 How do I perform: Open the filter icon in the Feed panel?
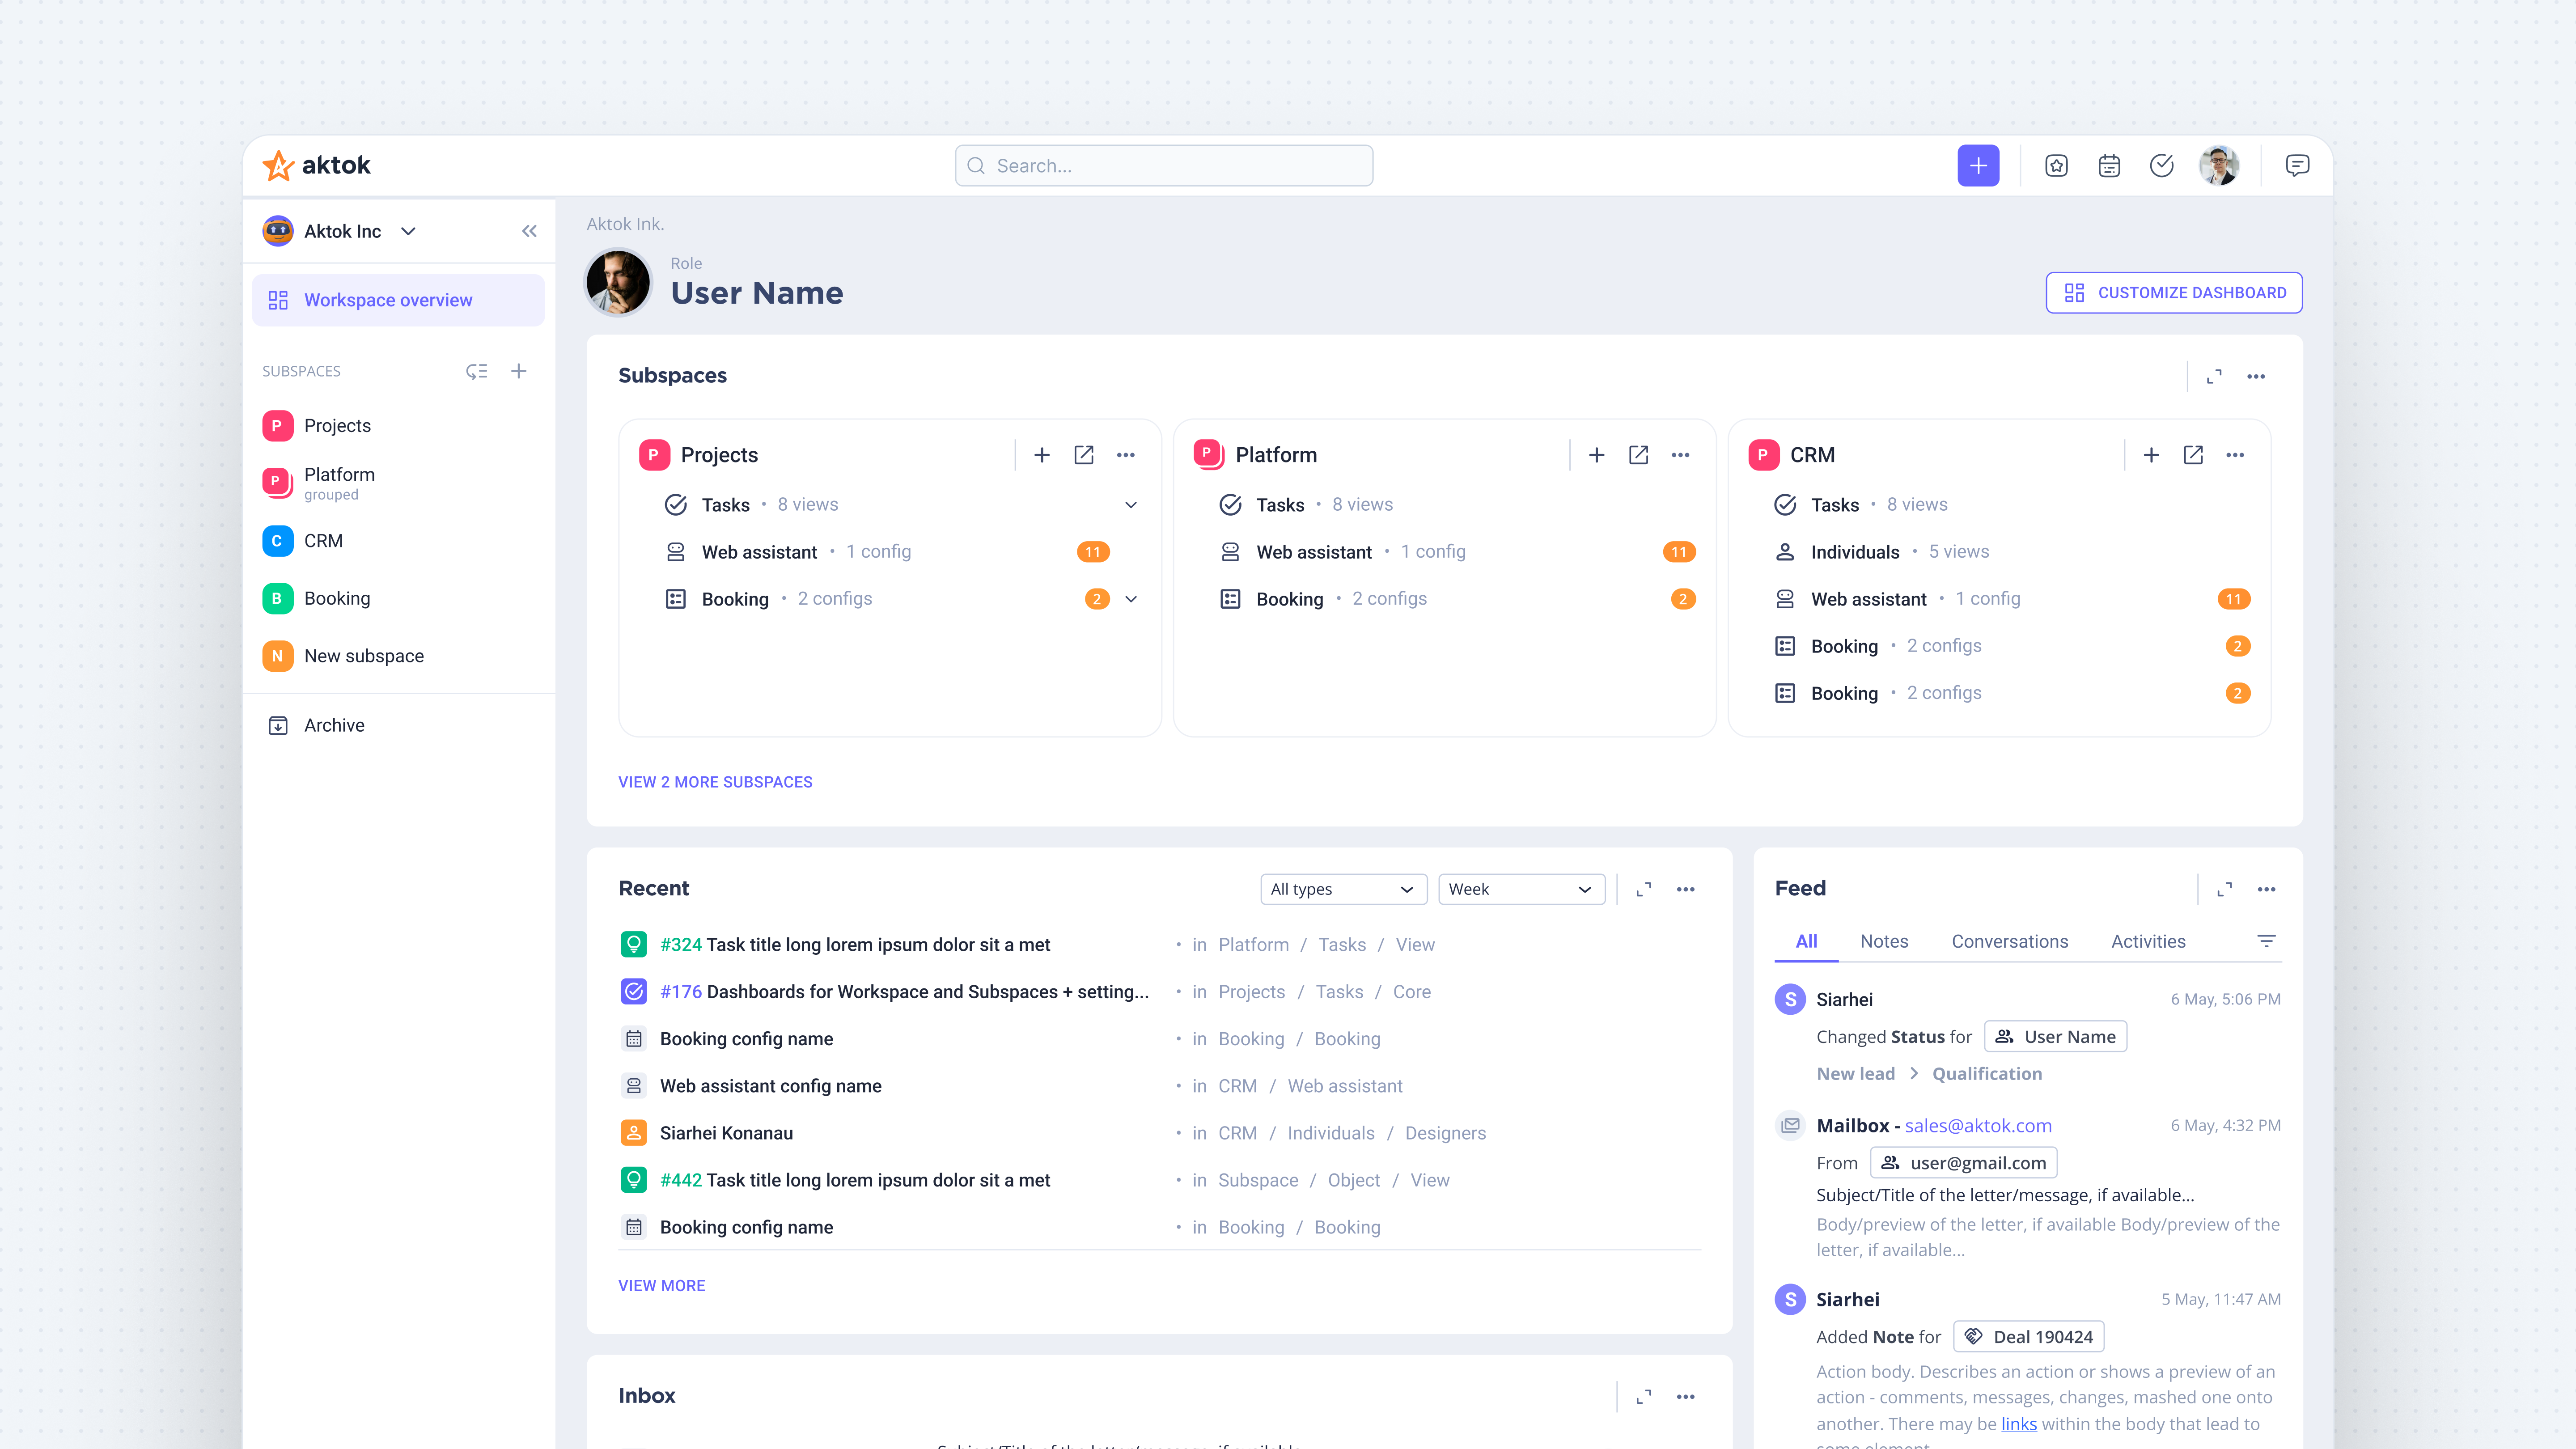coord(2266,941)
